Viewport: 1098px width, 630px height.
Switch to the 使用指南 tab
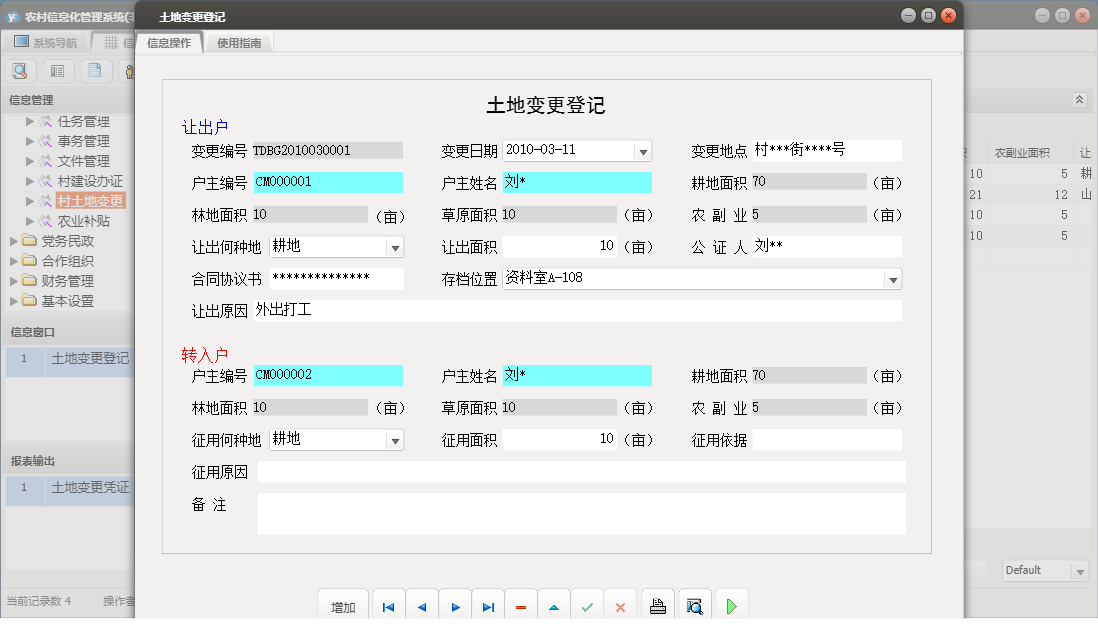[240, 43]
